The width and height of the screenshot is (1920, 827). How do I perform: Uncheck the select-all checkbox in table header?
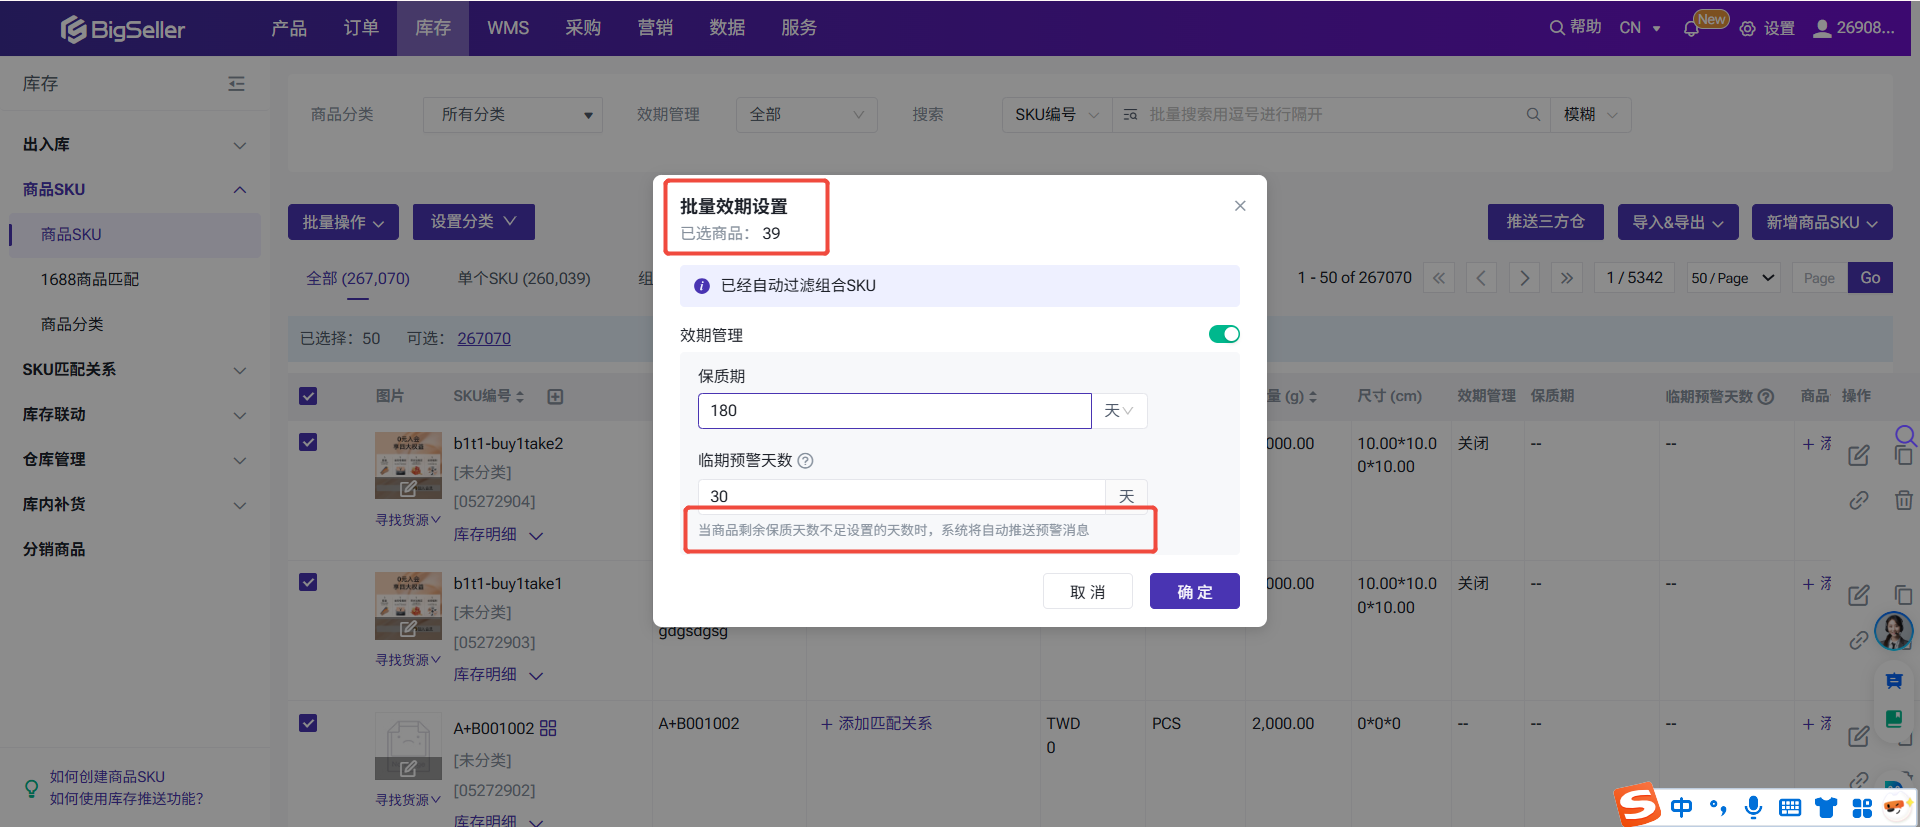(x=308, y=396)
